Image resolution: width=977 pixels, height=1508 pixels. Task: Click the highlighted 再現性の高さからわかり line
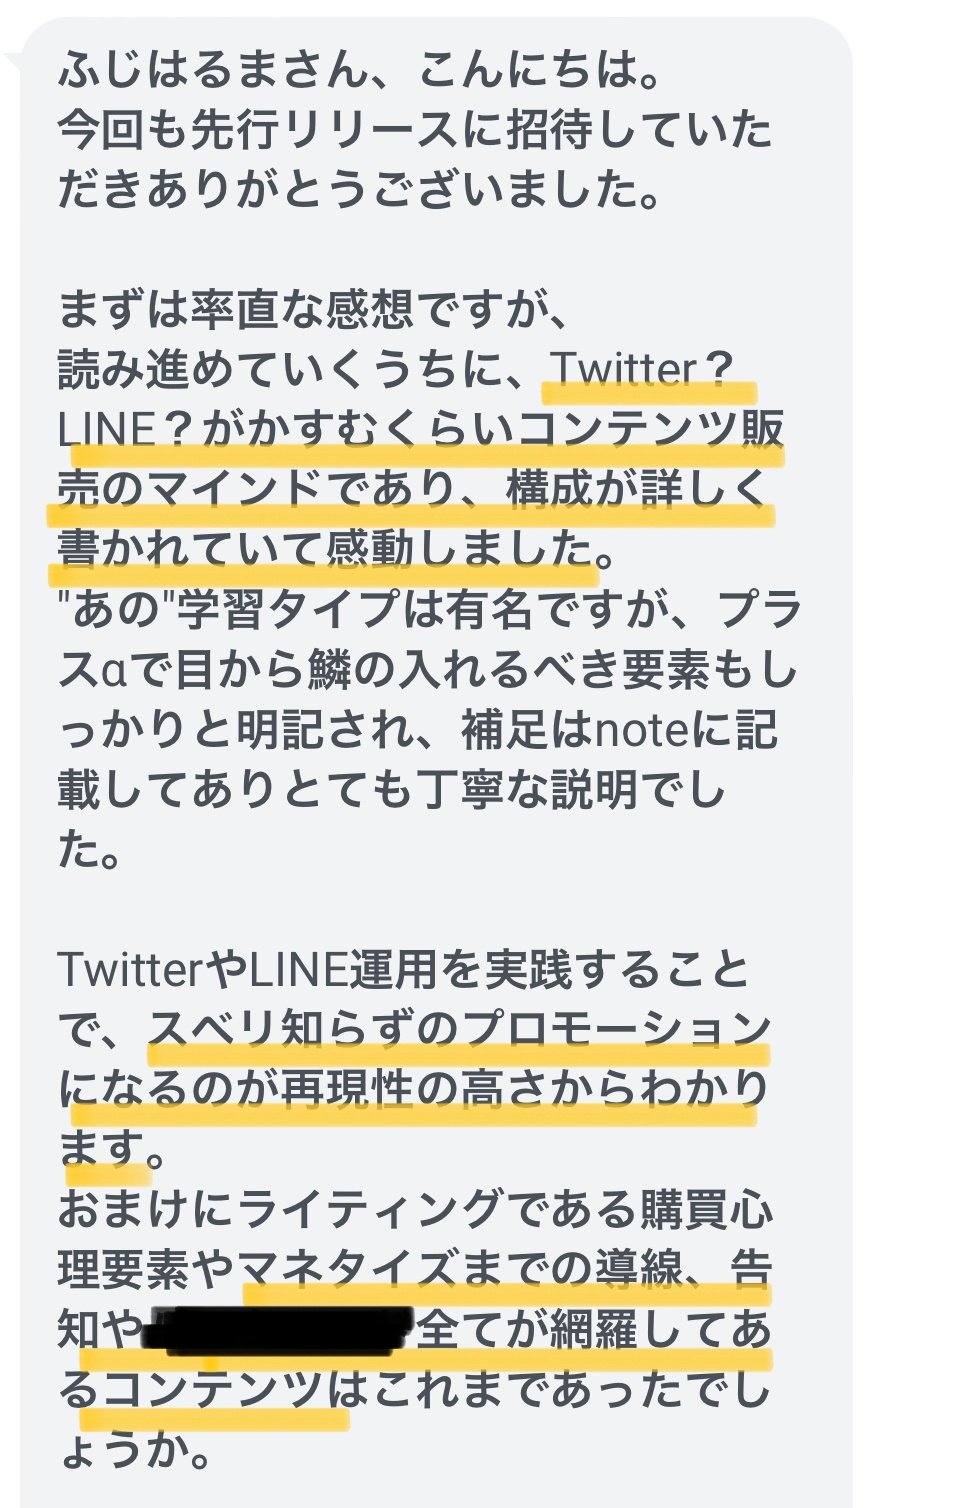pyautogui.click(x=413, y=1089)
